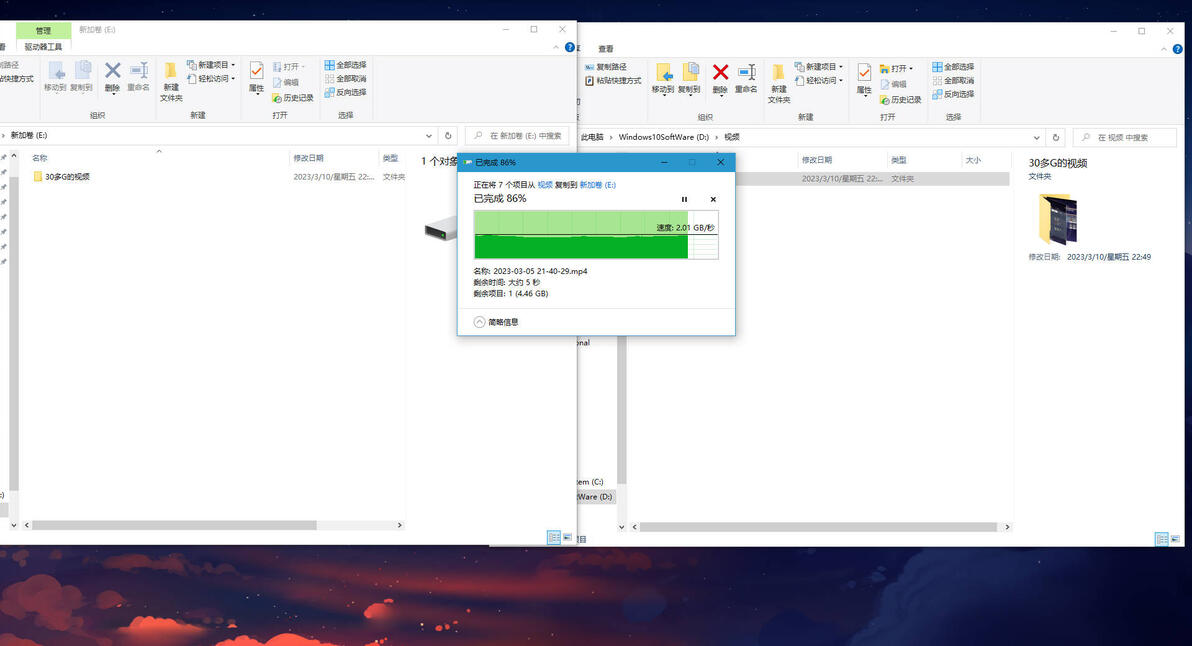Image resolution: width=1192 pixels, height=646 pixels.
Task: Click 全部选择 in the left window ribbon
Action: pyautogui.click(x=345, y=65)
